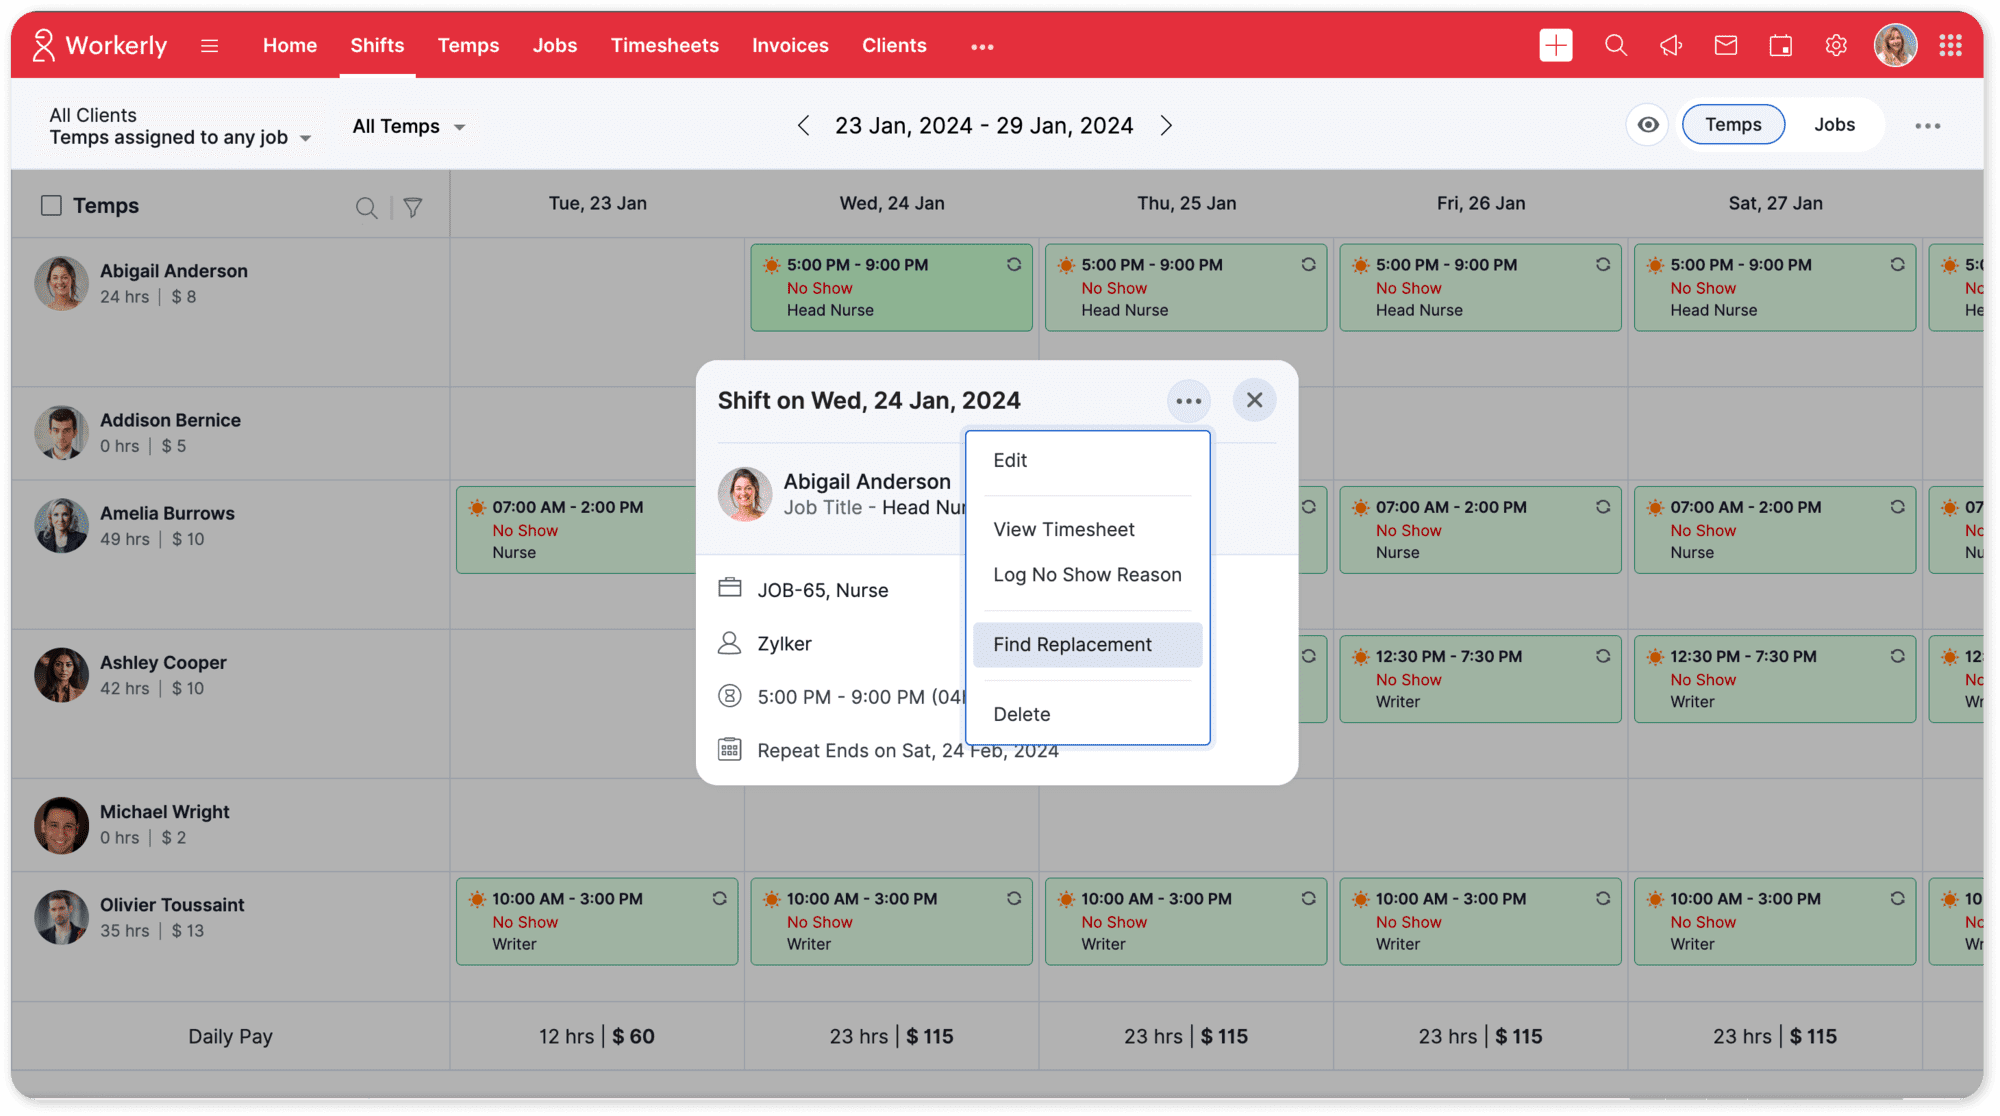2000x1116 pixels.
Task: Click the filter funnel icon in Temps column
Action: 412,207
